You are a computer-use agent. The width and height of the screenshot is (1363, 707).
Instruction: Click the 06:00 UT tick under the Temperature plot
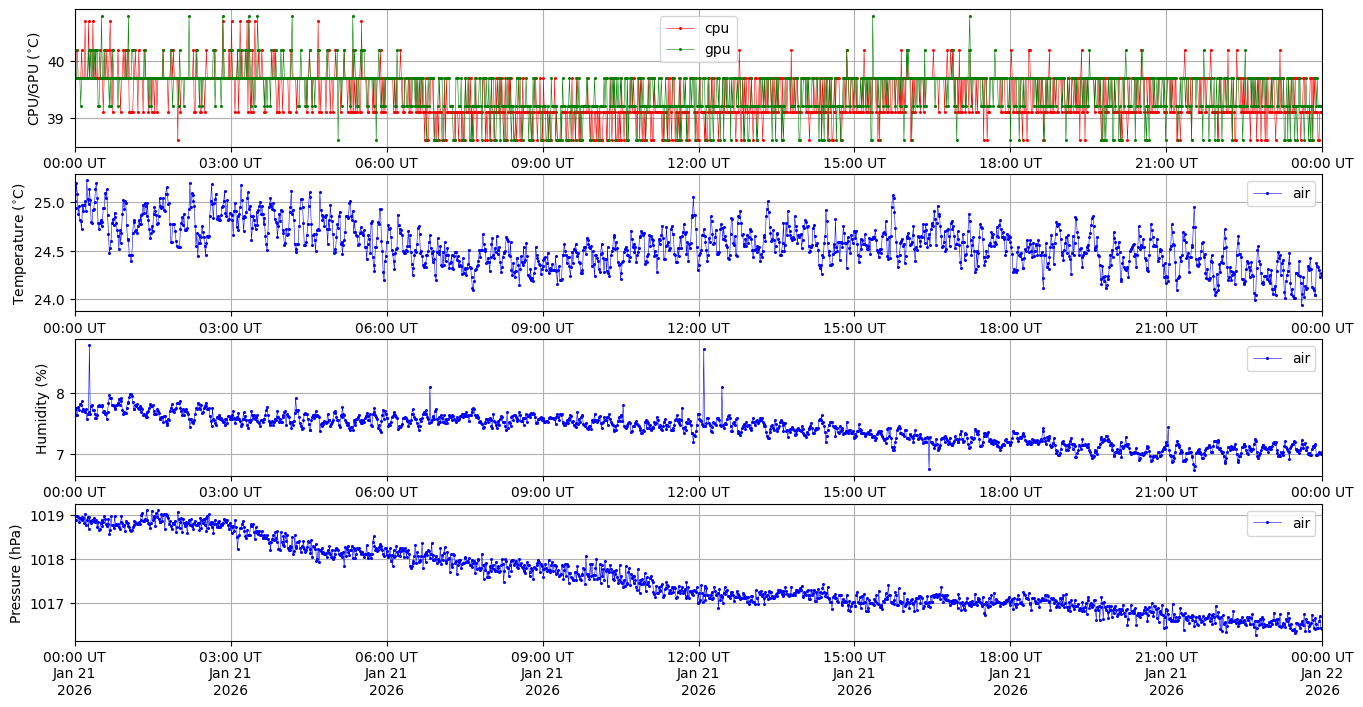pyautogui.click(x=386, y=327)
